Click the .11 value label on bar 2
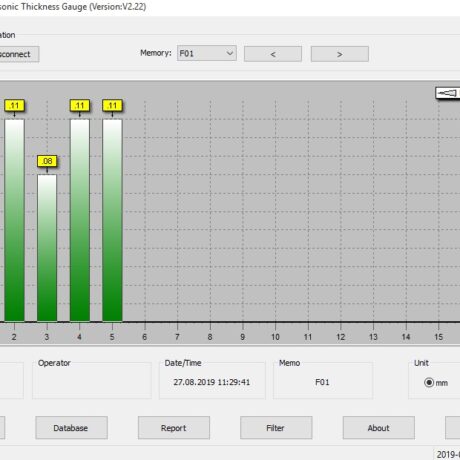This screenshot has height=460, width=460. 14,106
